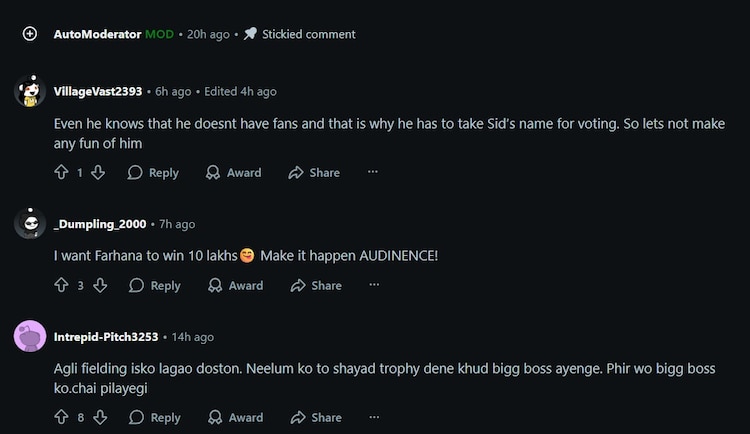This screenshot has height=434, width=750.
Task: Share VillageVast2393's comment
Action: tap(314, 173)
